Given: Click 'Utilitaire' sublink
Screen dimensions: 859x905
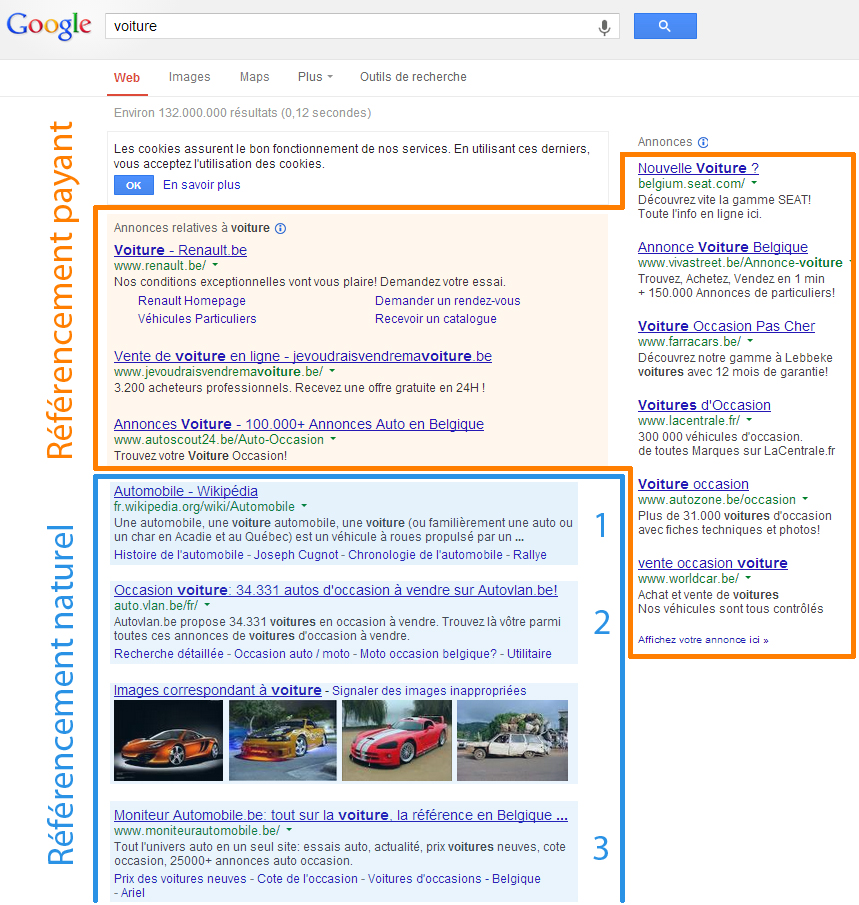Looking at the screenshot, I should click(x=529, y=654).
